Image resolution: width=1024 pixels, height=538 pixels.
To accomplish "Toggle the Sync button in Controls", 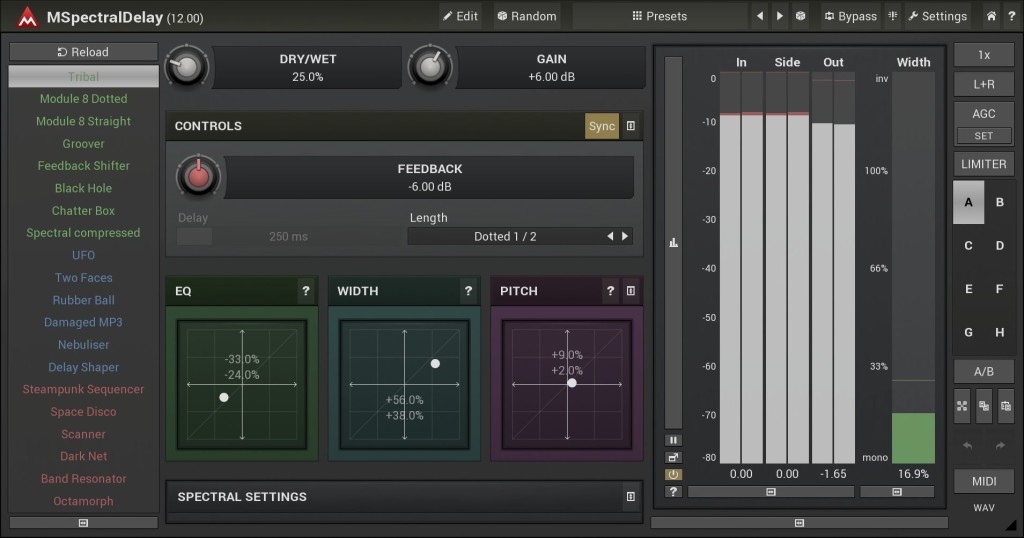I will point(602,126).
